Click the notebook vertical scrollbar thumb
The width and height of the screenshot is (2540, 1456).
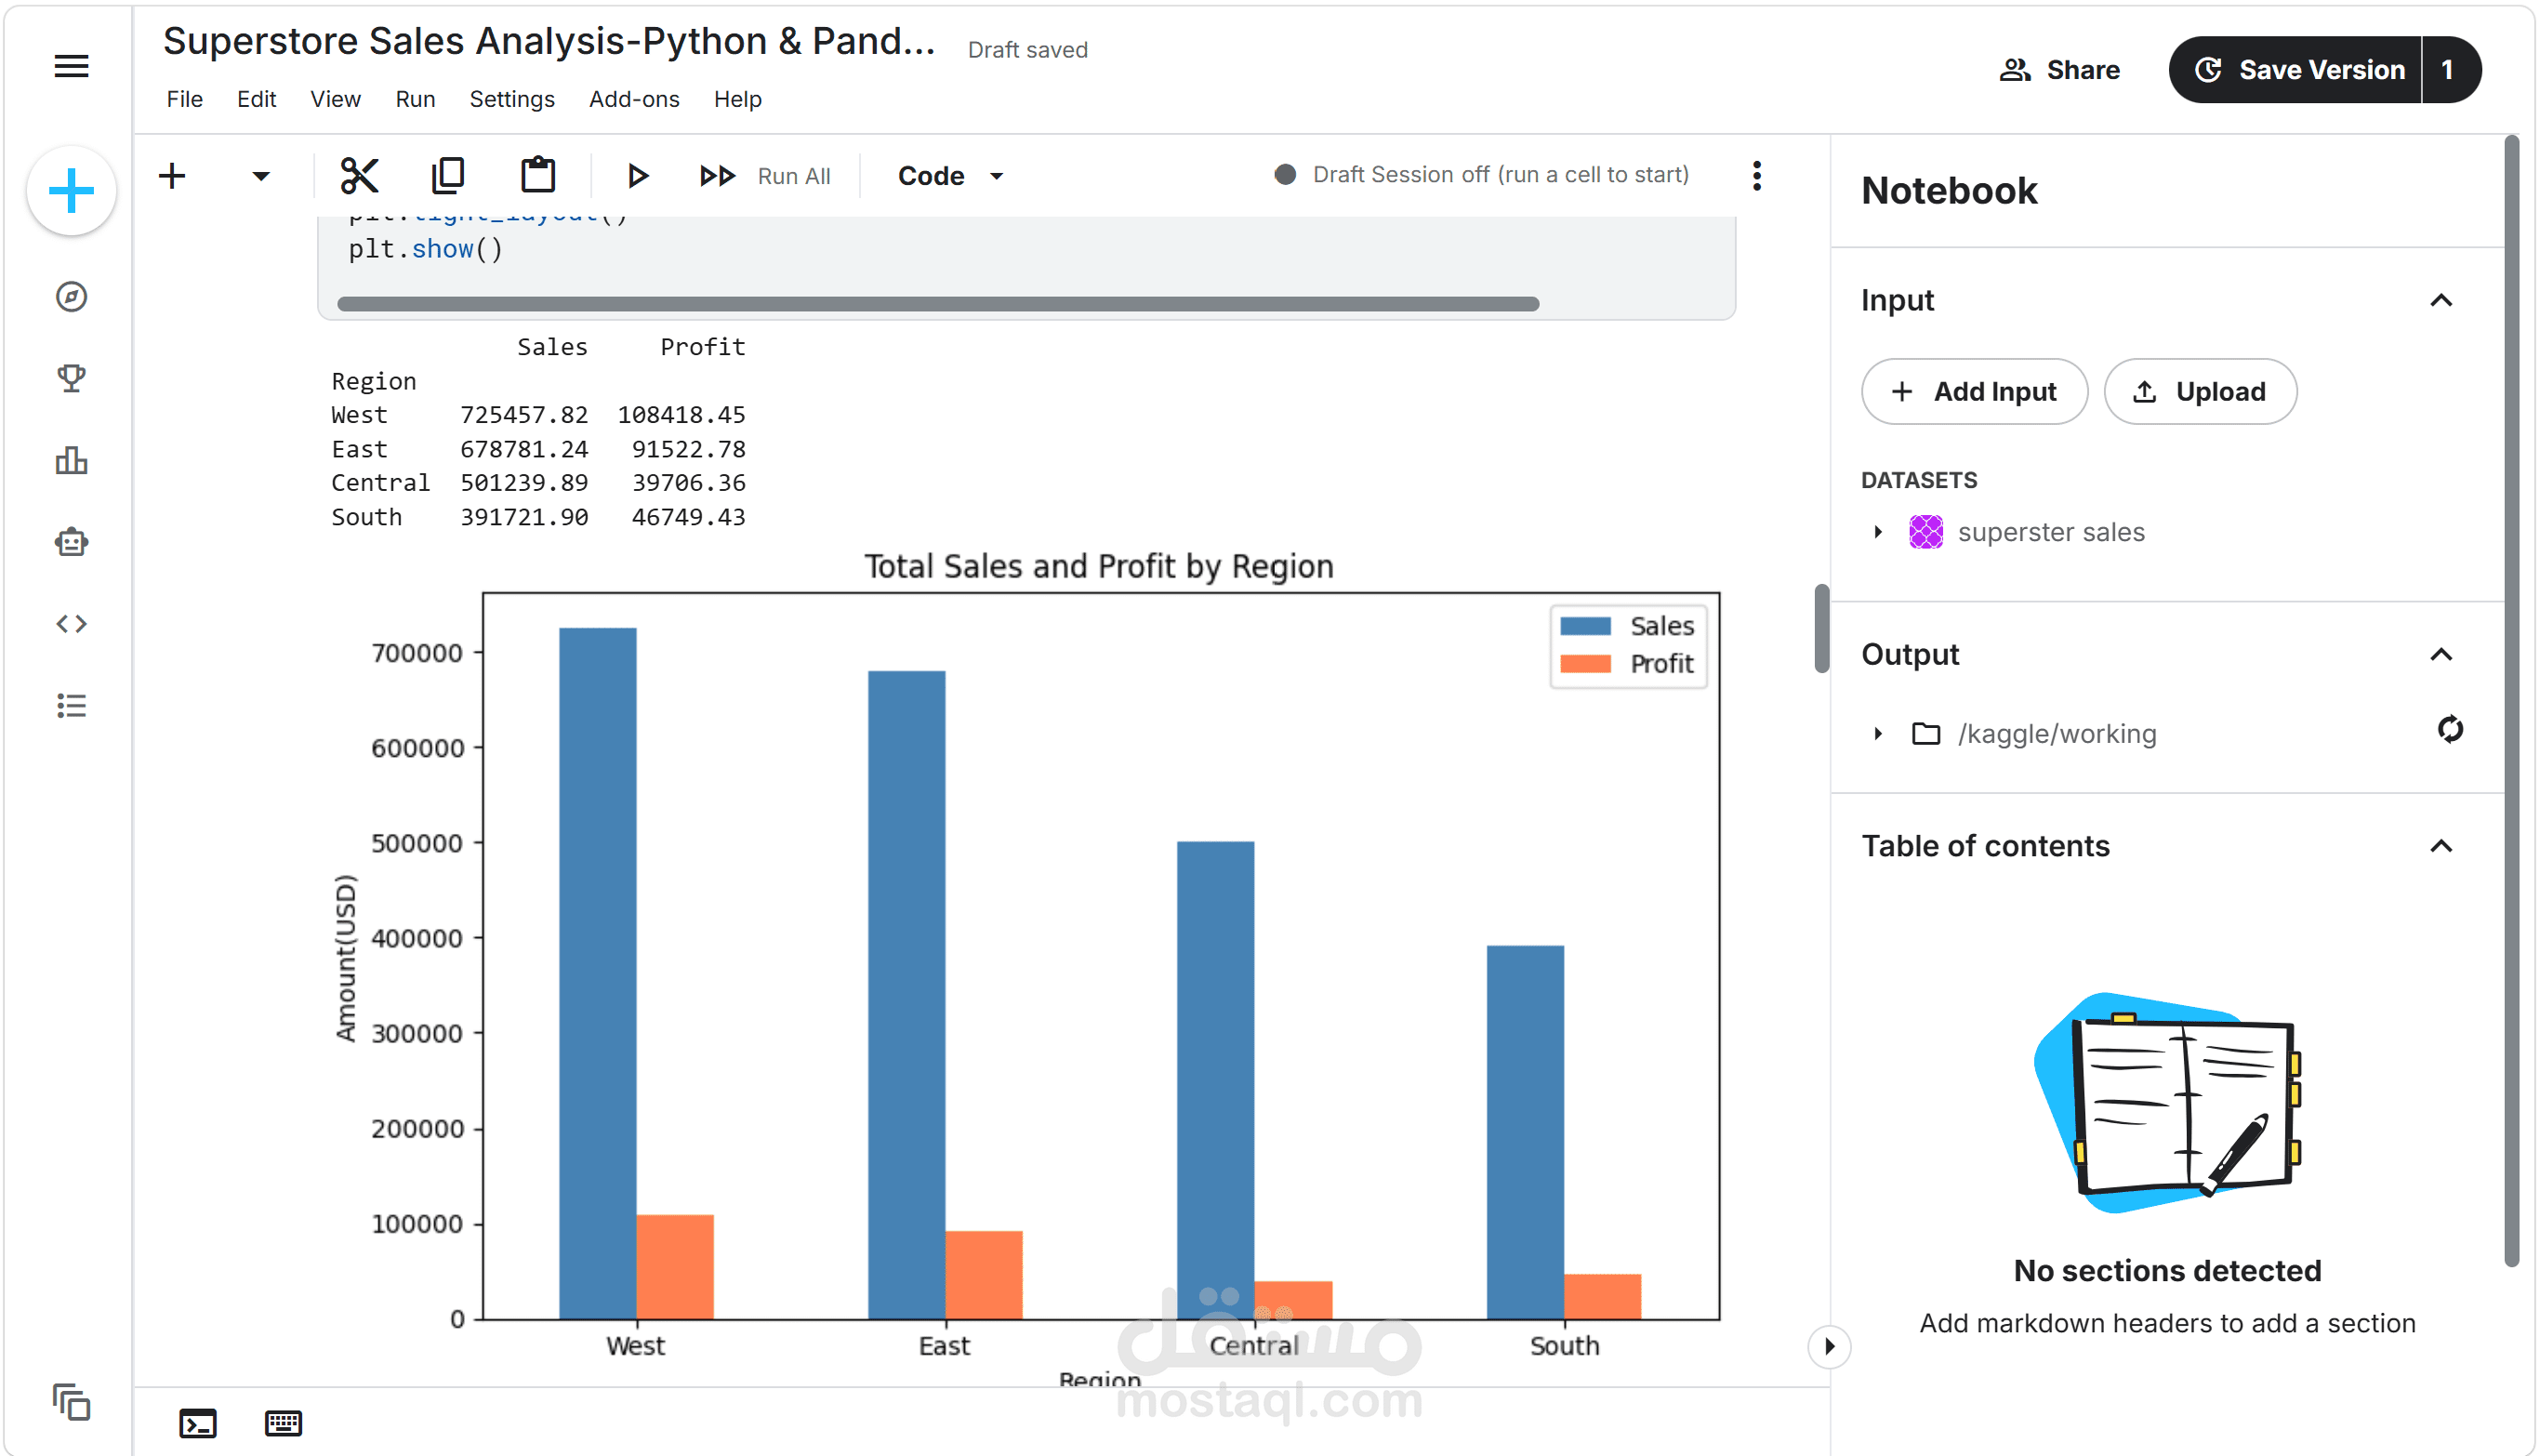coord(1822,628)
